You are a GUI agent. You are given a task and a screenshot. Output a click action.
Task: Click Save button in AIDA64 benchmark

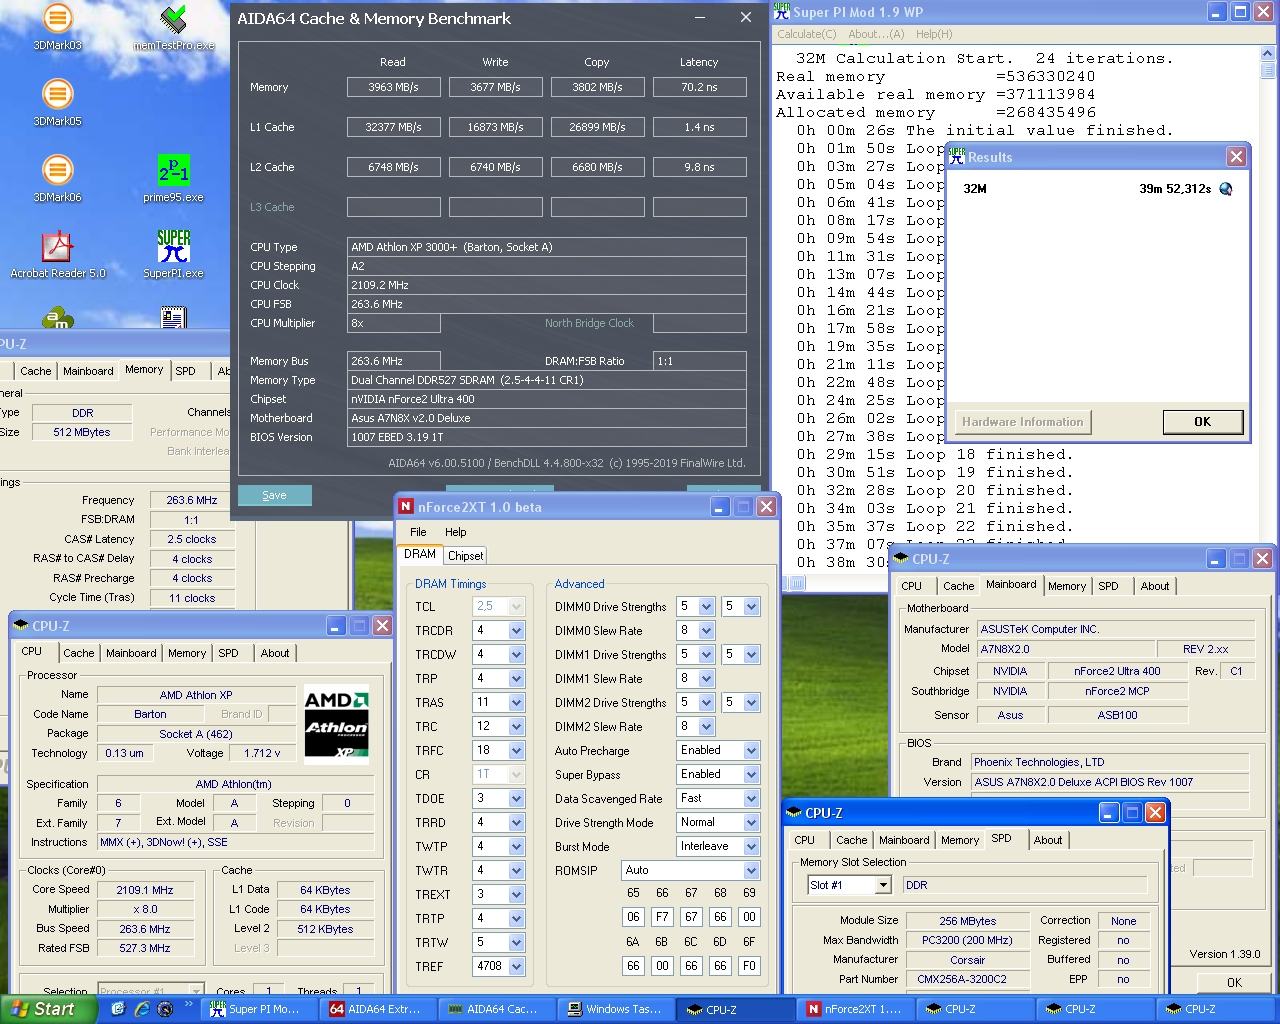point(274,495)
